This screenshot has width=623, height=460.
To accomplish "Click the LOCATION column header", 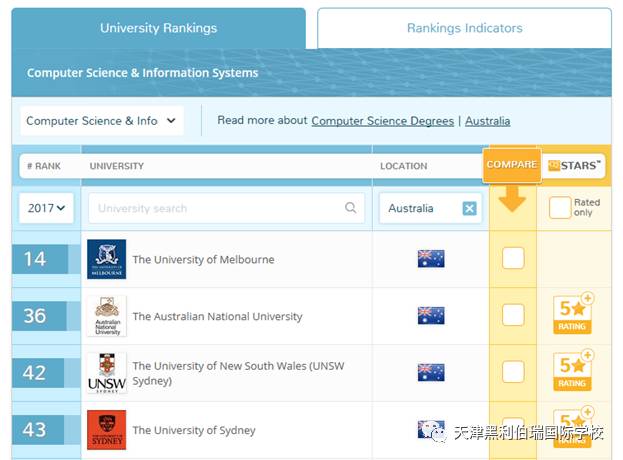I will 404,166.
